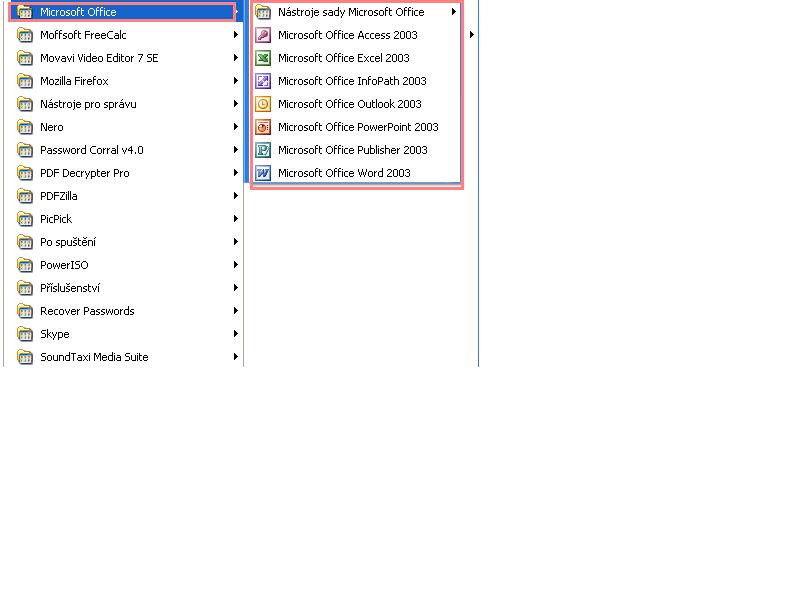Click the Po spuštění folder icon

click(x=24, y=242)
